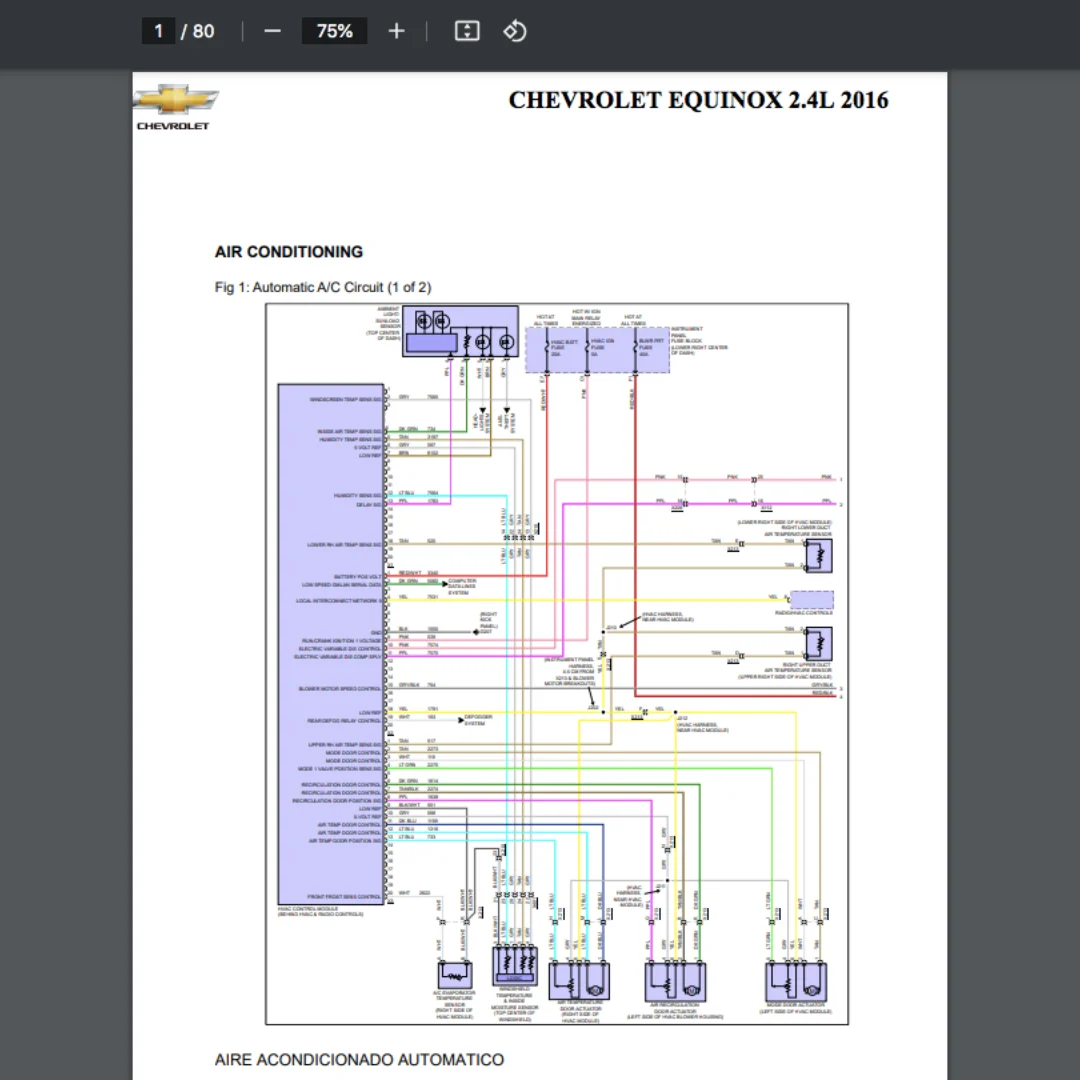Click the AIR CONDITIONING heading

(x=289, y=251)
